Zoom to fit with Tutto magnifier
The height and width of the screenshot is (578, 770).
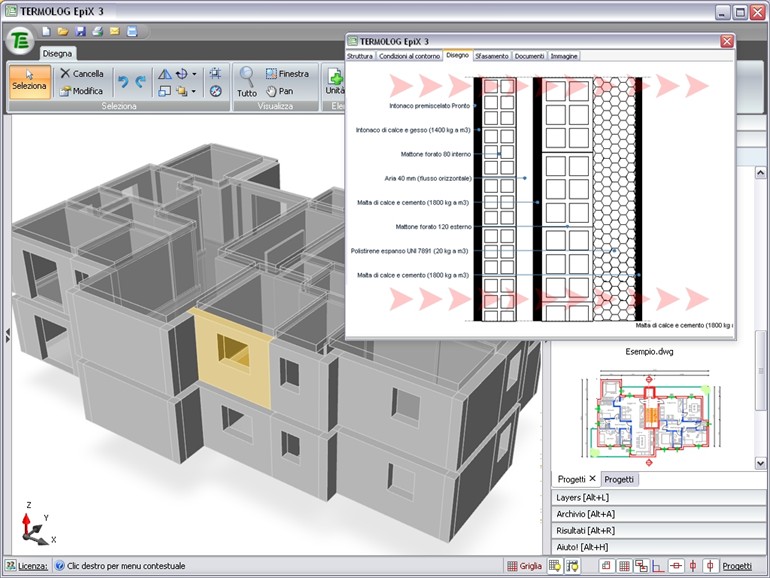246,80
